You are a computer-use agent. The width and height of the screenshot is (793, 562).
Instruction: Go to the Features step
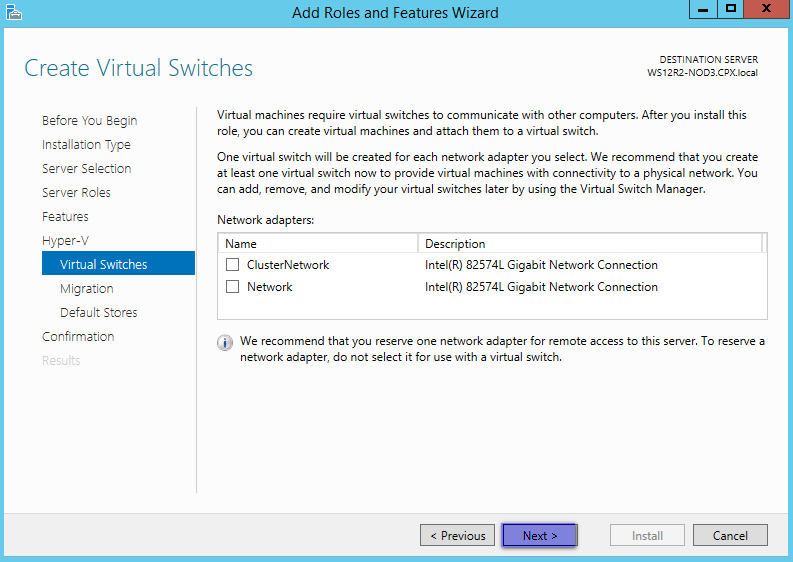coord(65,217)
